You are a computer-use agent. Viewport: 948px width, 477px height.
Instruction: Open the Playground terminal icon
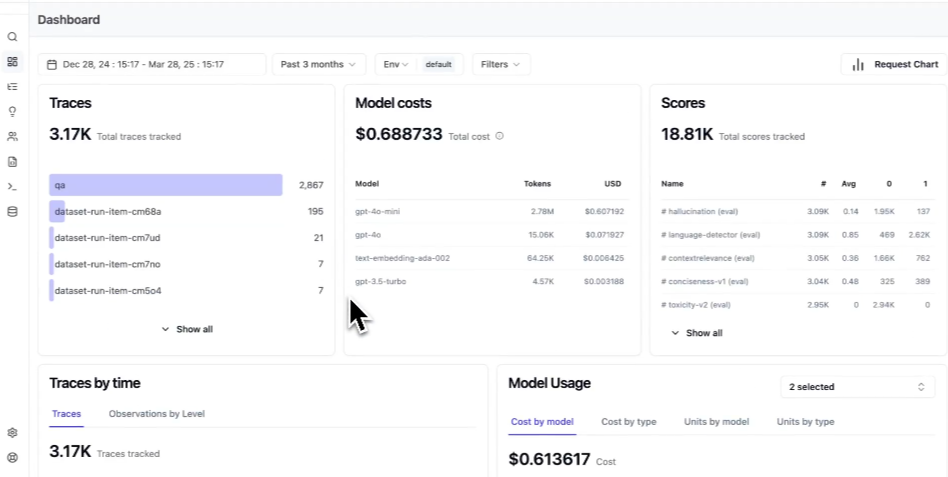[x=12, y=187]
